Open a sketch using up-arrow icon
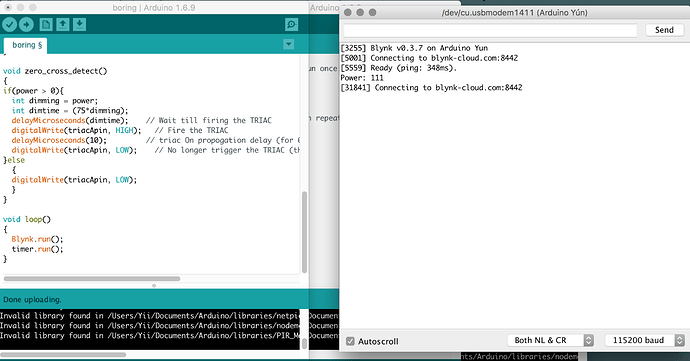This screenshot has height=361, width=690. click(x=62, y=25)
